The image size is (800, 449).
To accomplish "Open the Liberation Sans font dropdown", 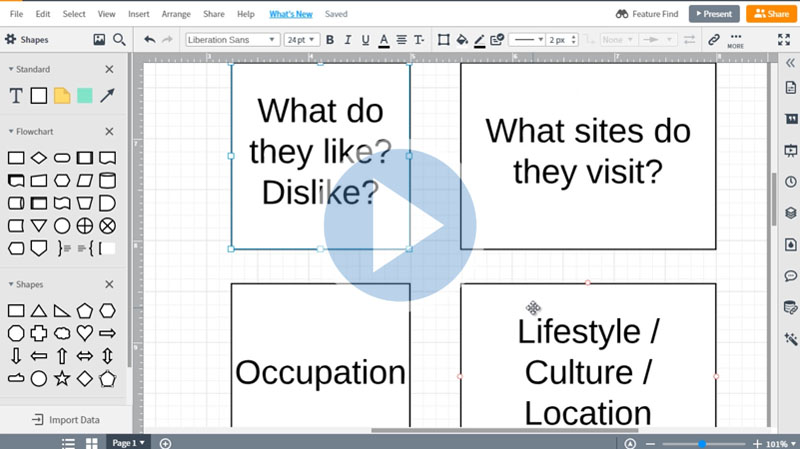I will click(x=232, y=40).
